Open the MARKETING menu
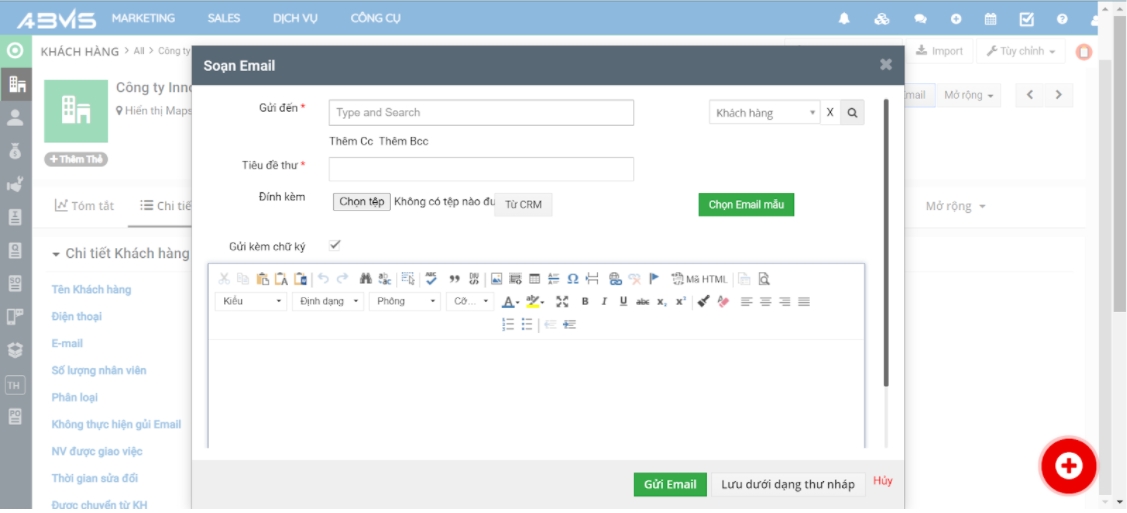This screenshot has width=1127, height=513. (143, 18)
